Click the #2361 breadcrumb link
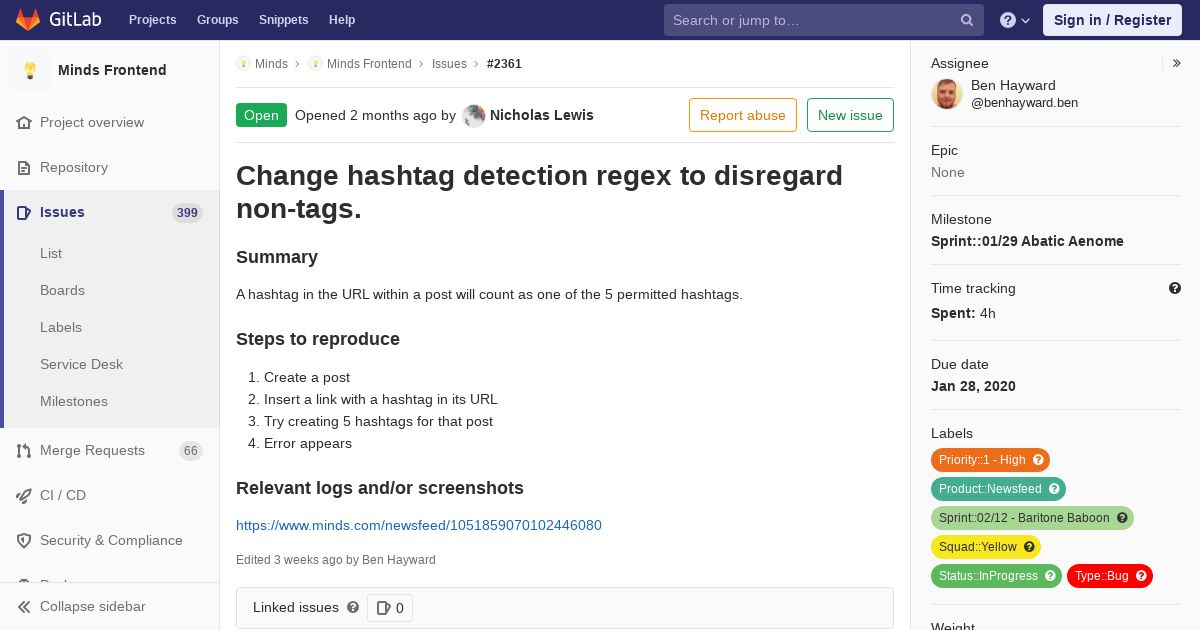The width and height of the screenshot is (1200, 630). (x=504, y=64)
